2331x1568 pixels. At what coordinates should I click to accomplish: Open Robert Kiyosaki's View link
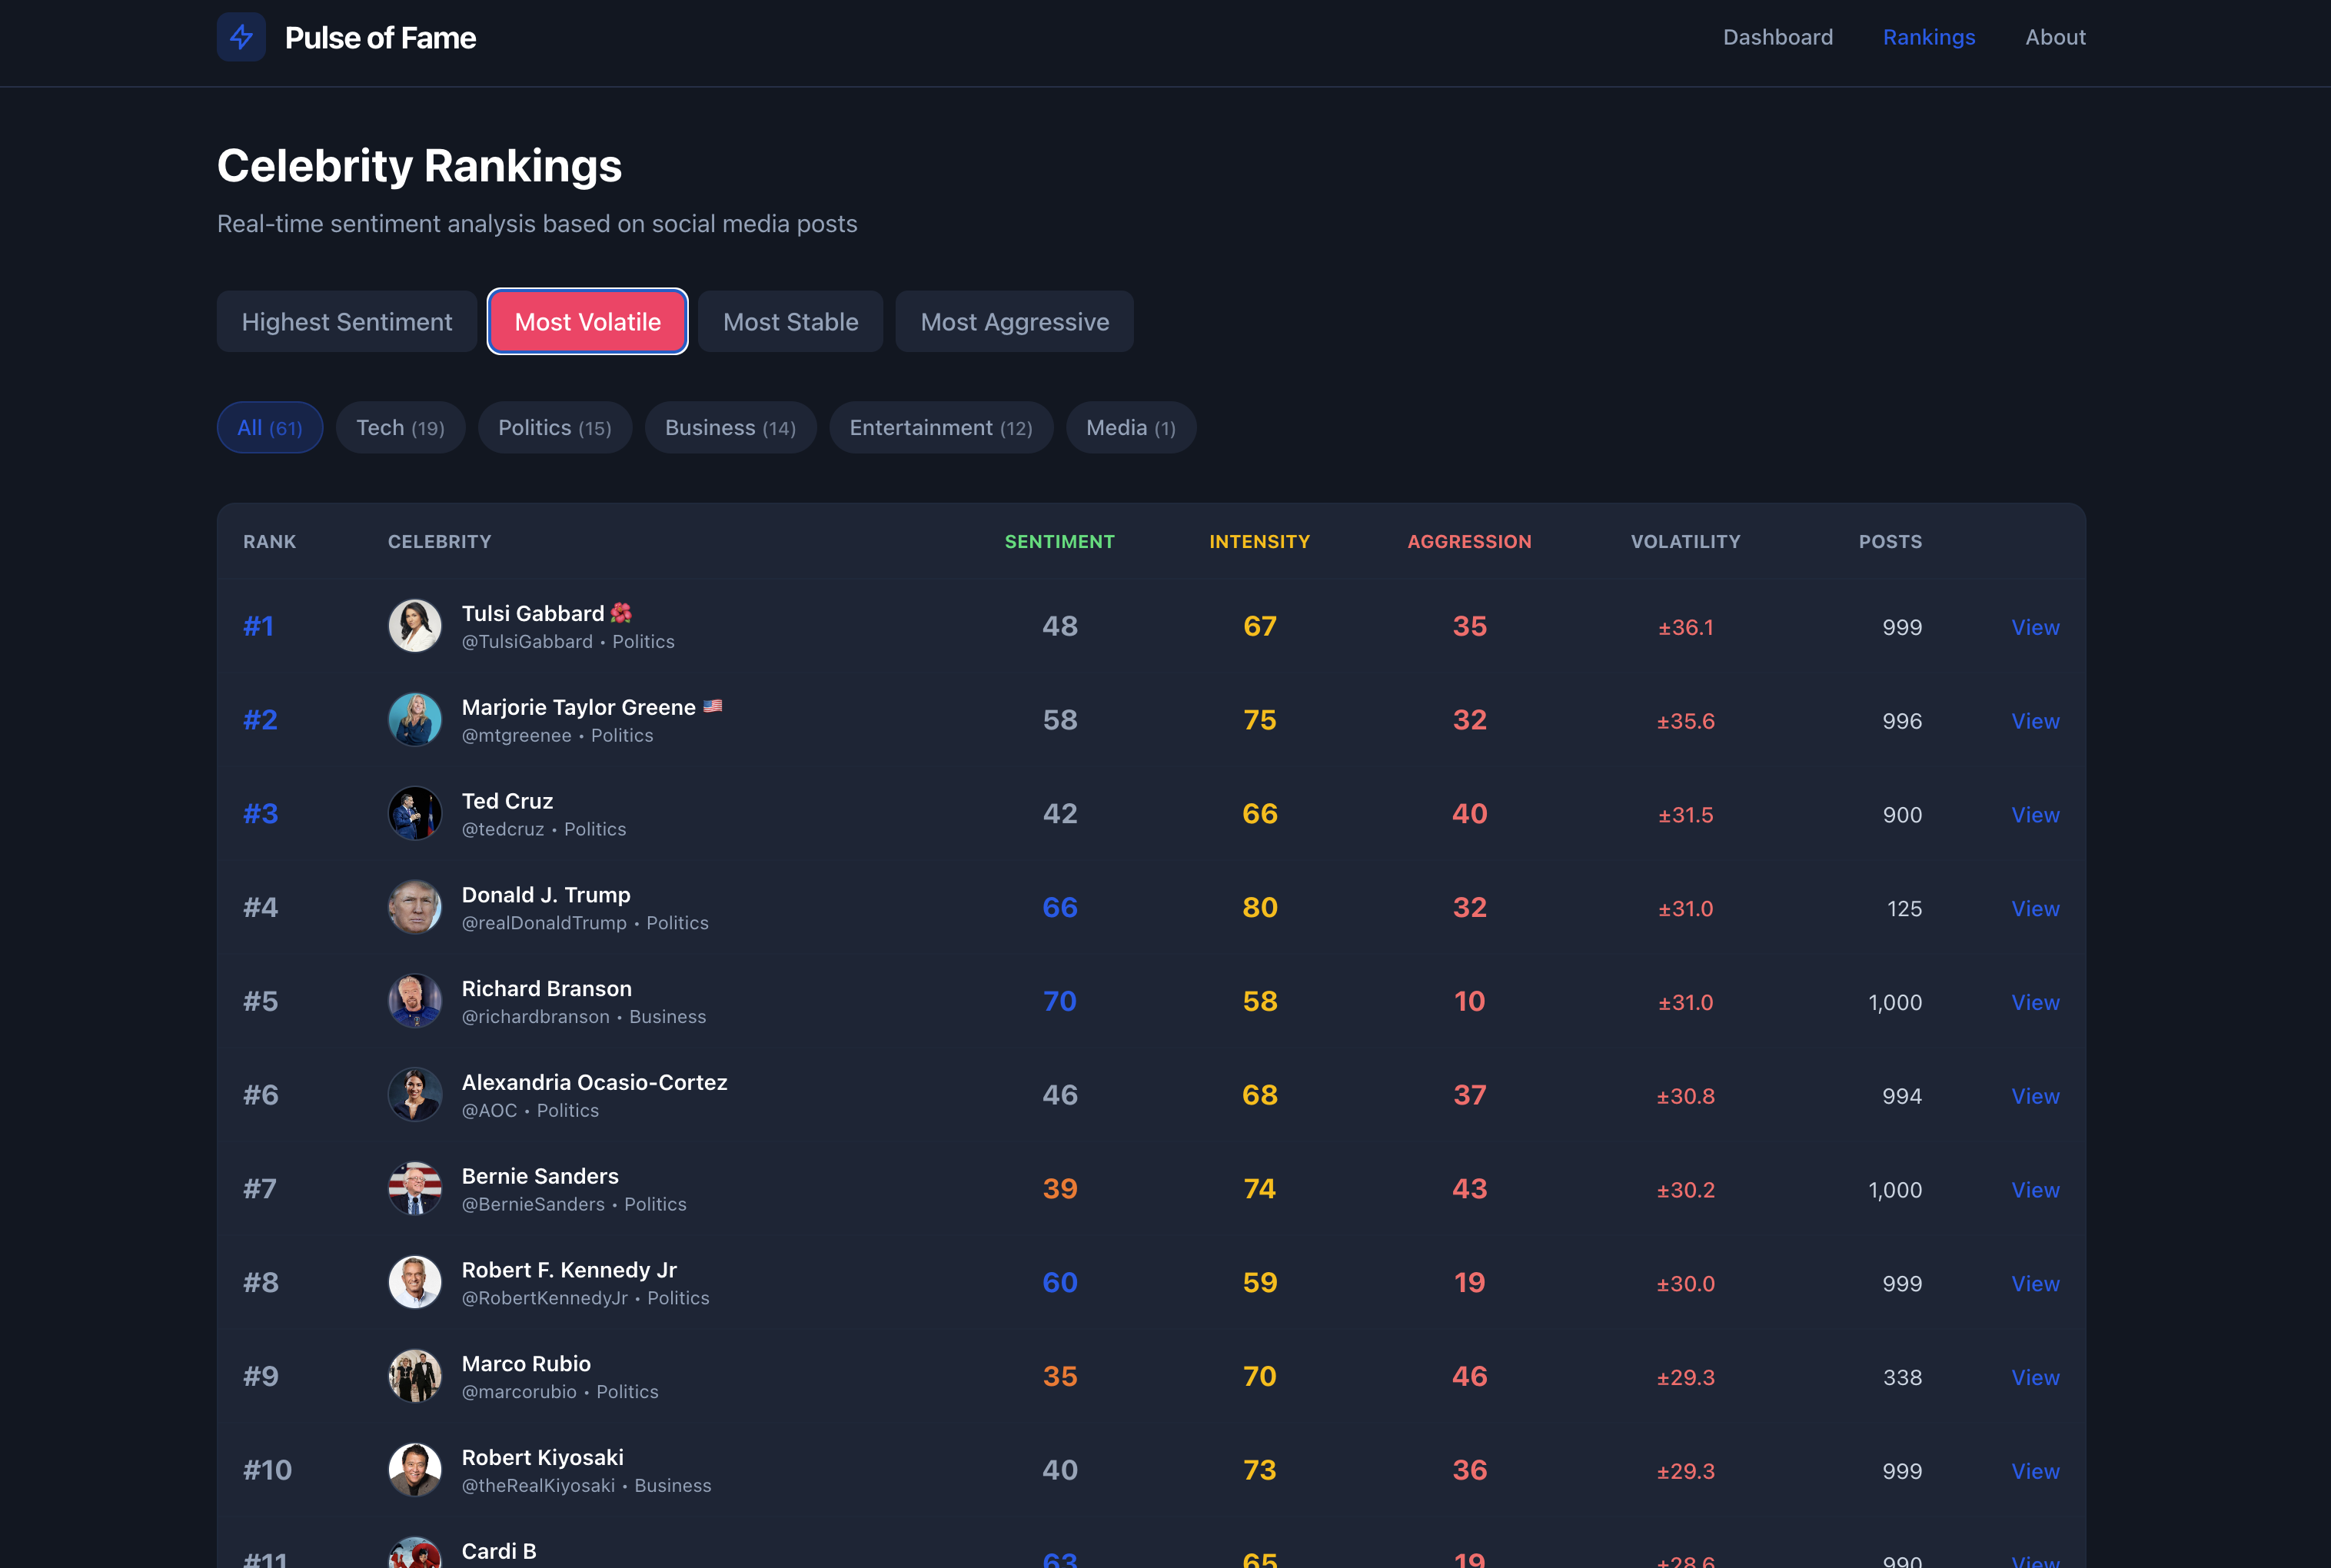[x=2035, y=1470]
